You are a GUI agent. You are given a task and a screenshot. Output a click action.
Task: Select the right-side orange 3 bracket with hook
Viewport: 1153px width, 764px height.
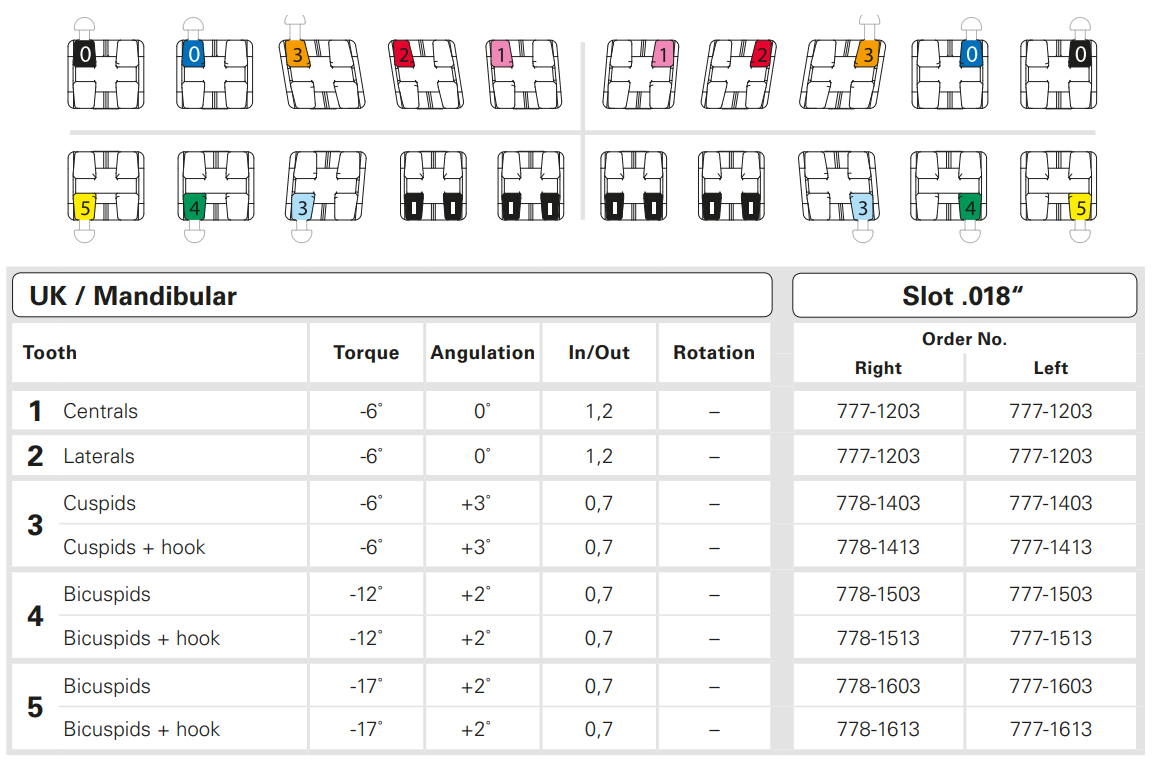click(x=842, y=74)
